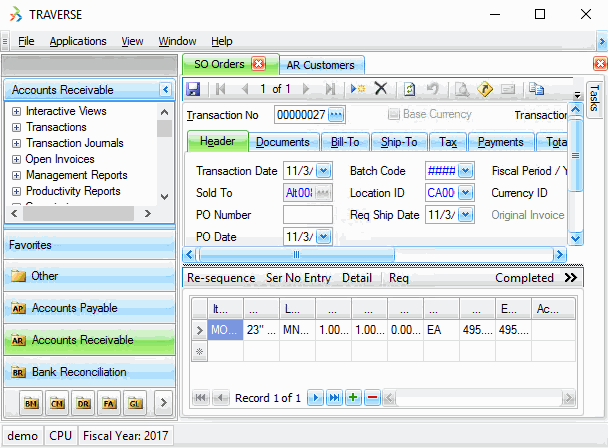
Task: Create a new record with star icon
Action: (x=358, y=89)
